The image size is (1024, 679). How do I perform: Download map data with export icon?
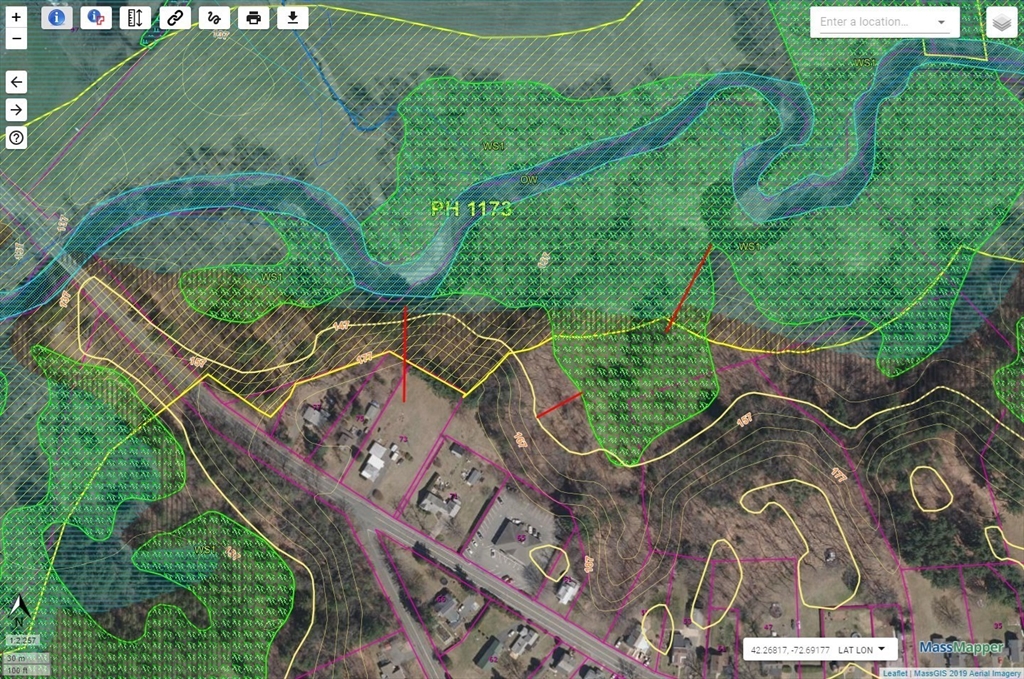pos(292,17)
